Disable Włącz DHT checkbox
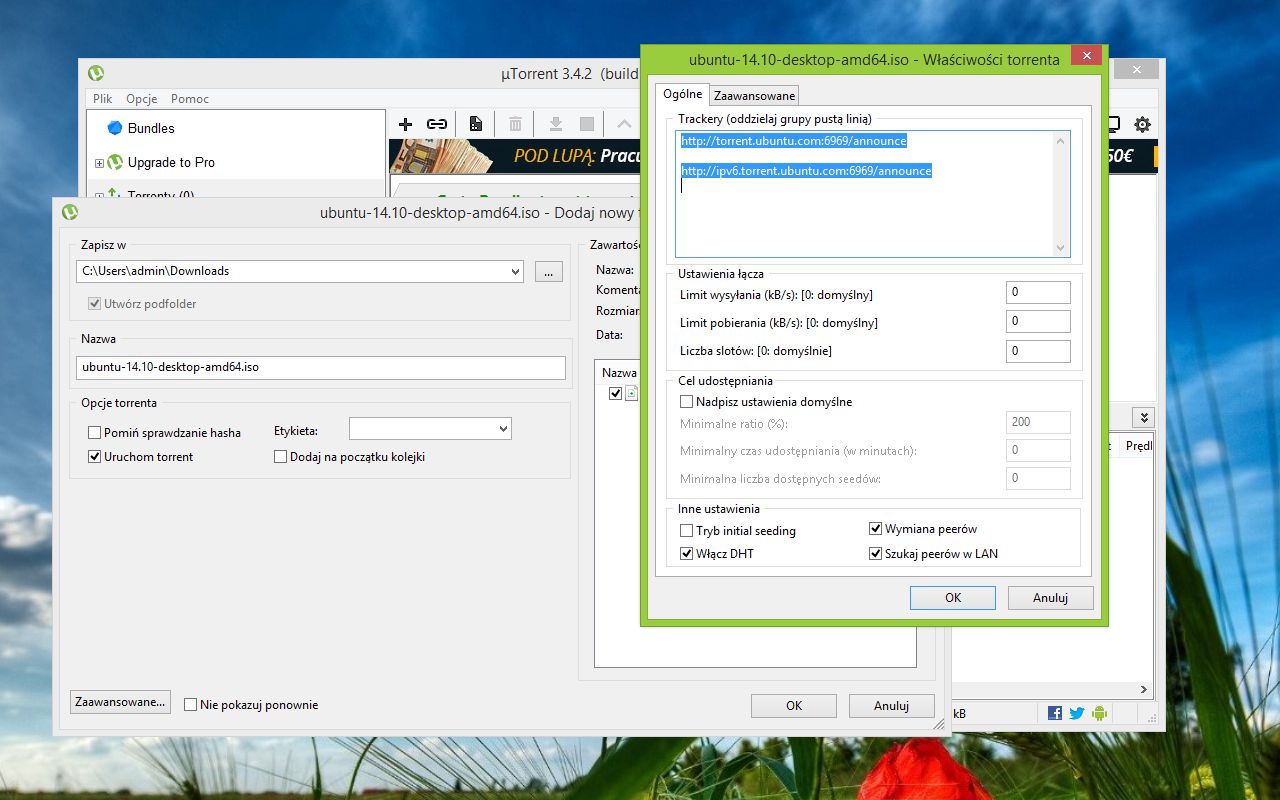This screenshot has height=800, width=1280. [x=687, y=554]
